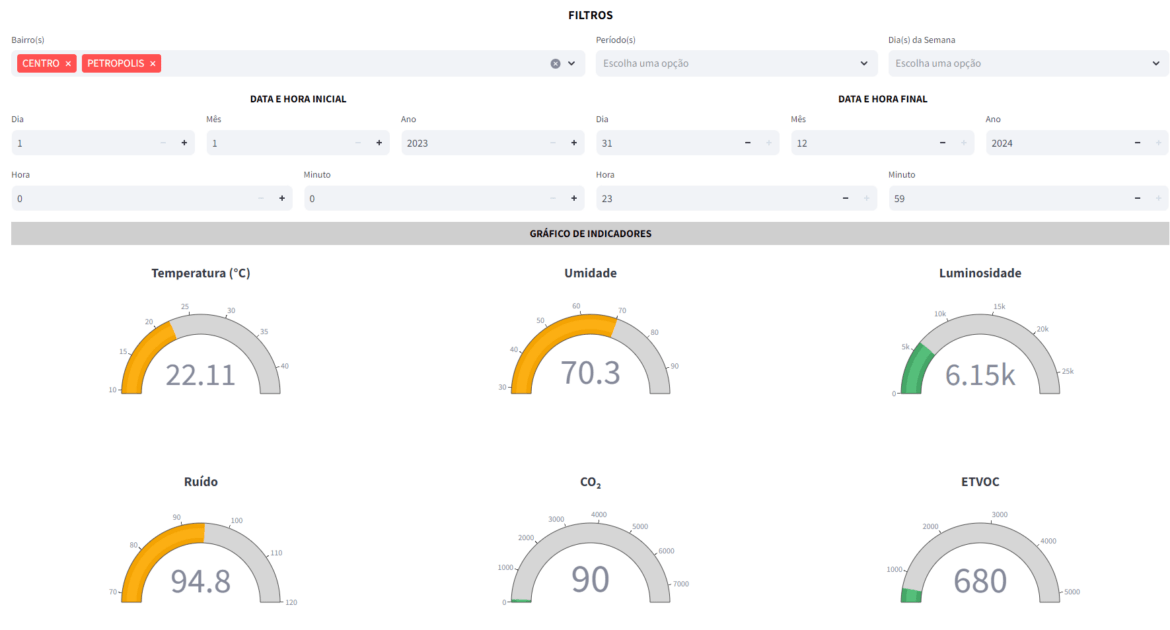Decrease the final Dia value 31
The width and height of the screenshot is (1170, 630).
747,143
